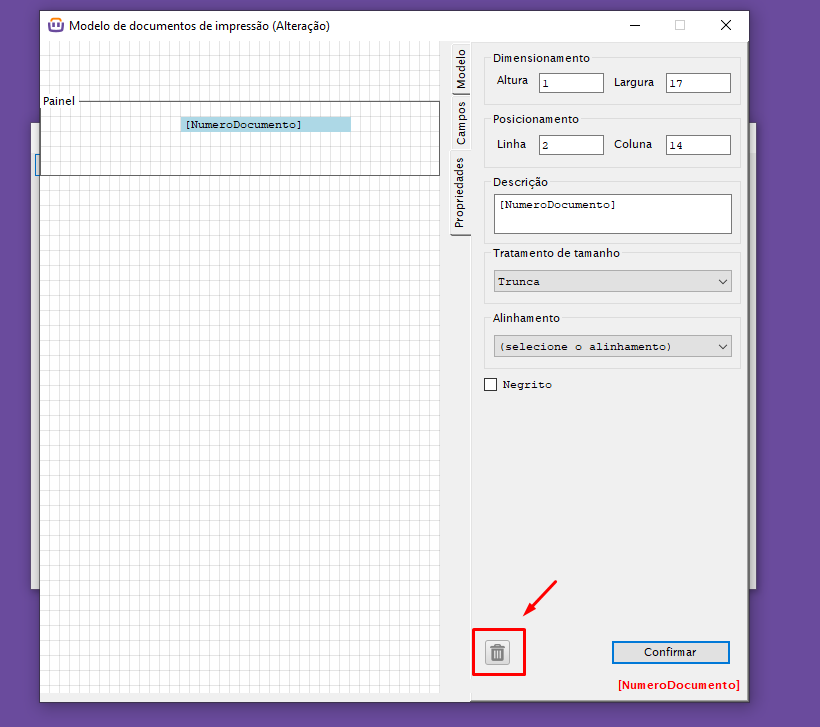Close the Modelo de documentos window
The height and width of the screenshot is (727, 820).
[x=726, y=25]
